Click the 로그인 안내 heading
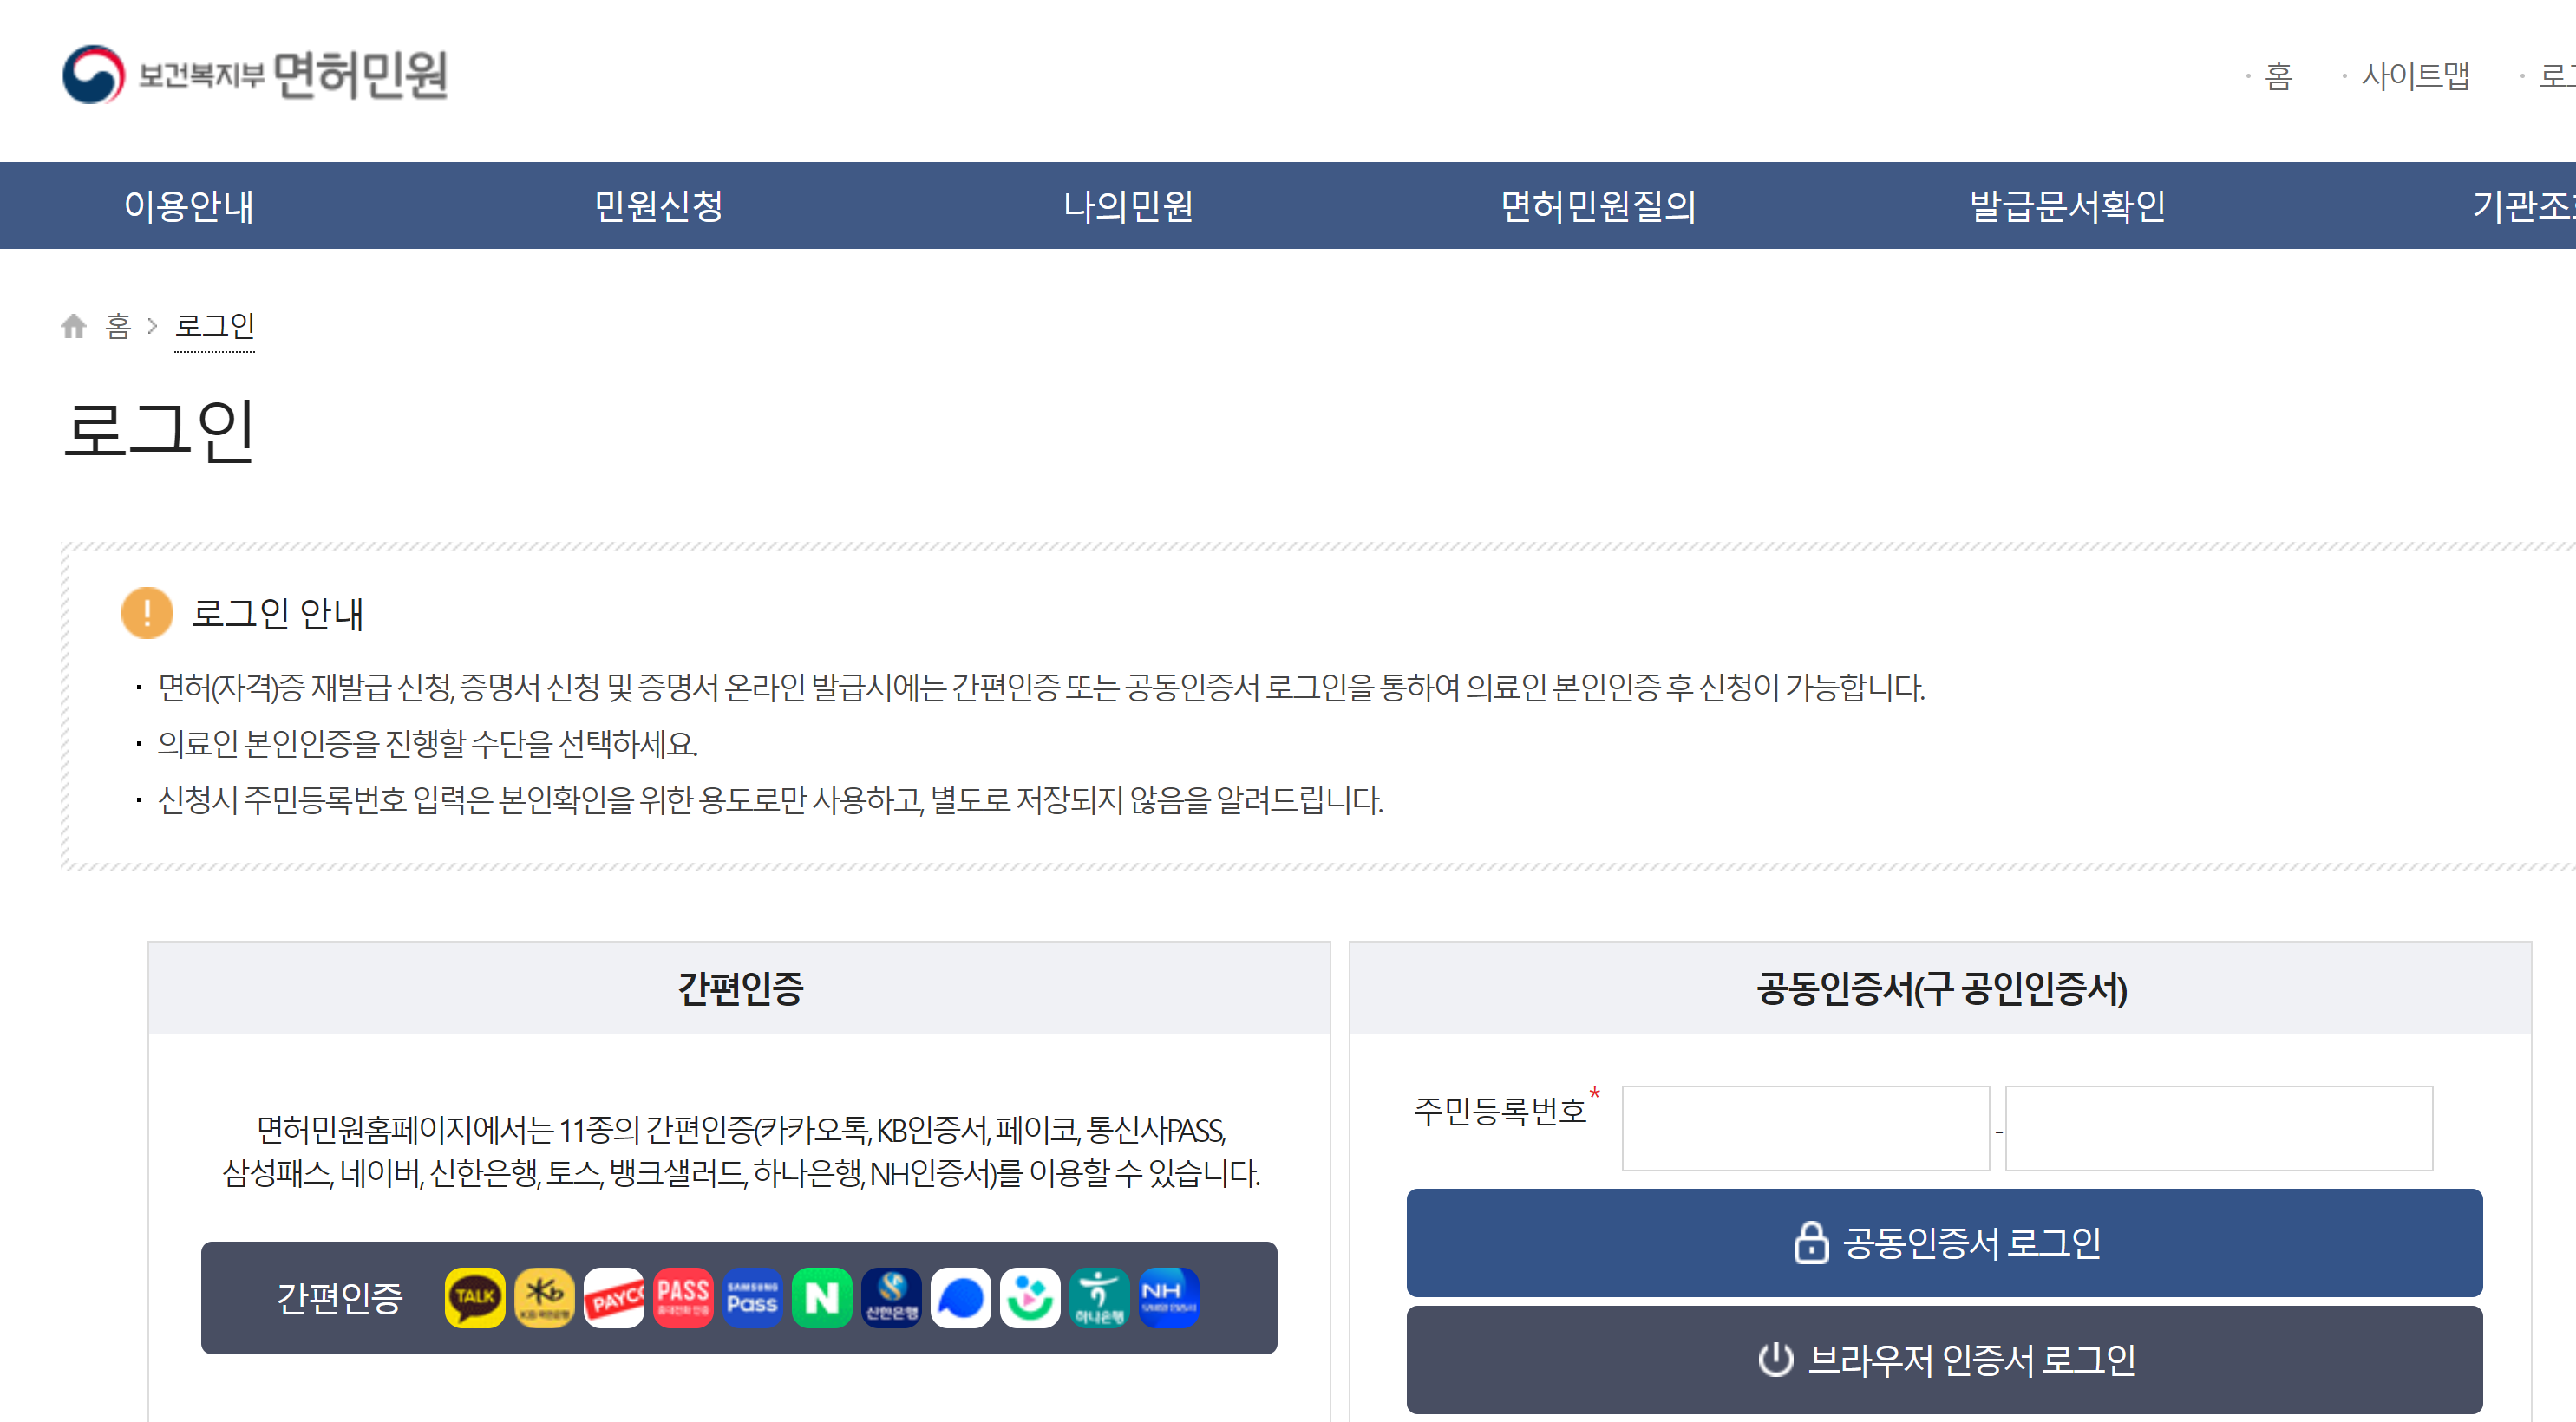Image resolution: width=2576 pixels, height=1422 pixels. pyautogui.click(x=278, y=613)
